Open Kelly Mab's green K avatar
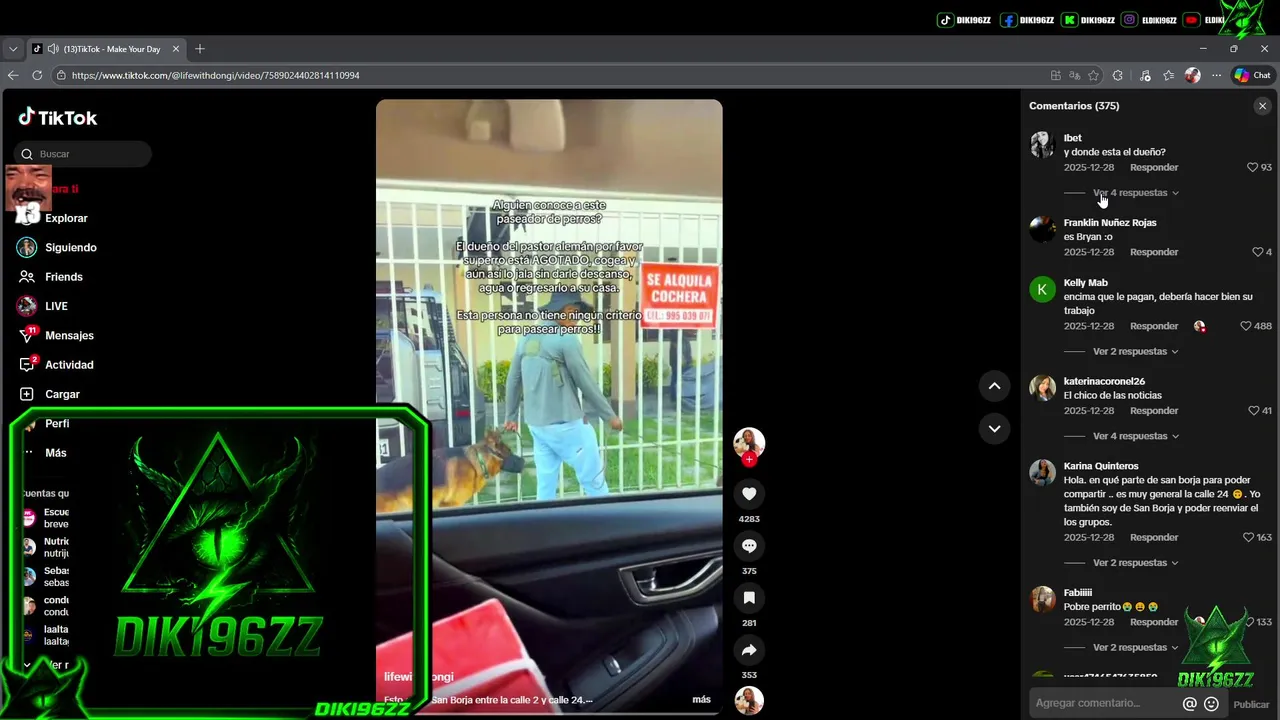The height and width of the screenshot is (720, 1280). [1042, 290]
